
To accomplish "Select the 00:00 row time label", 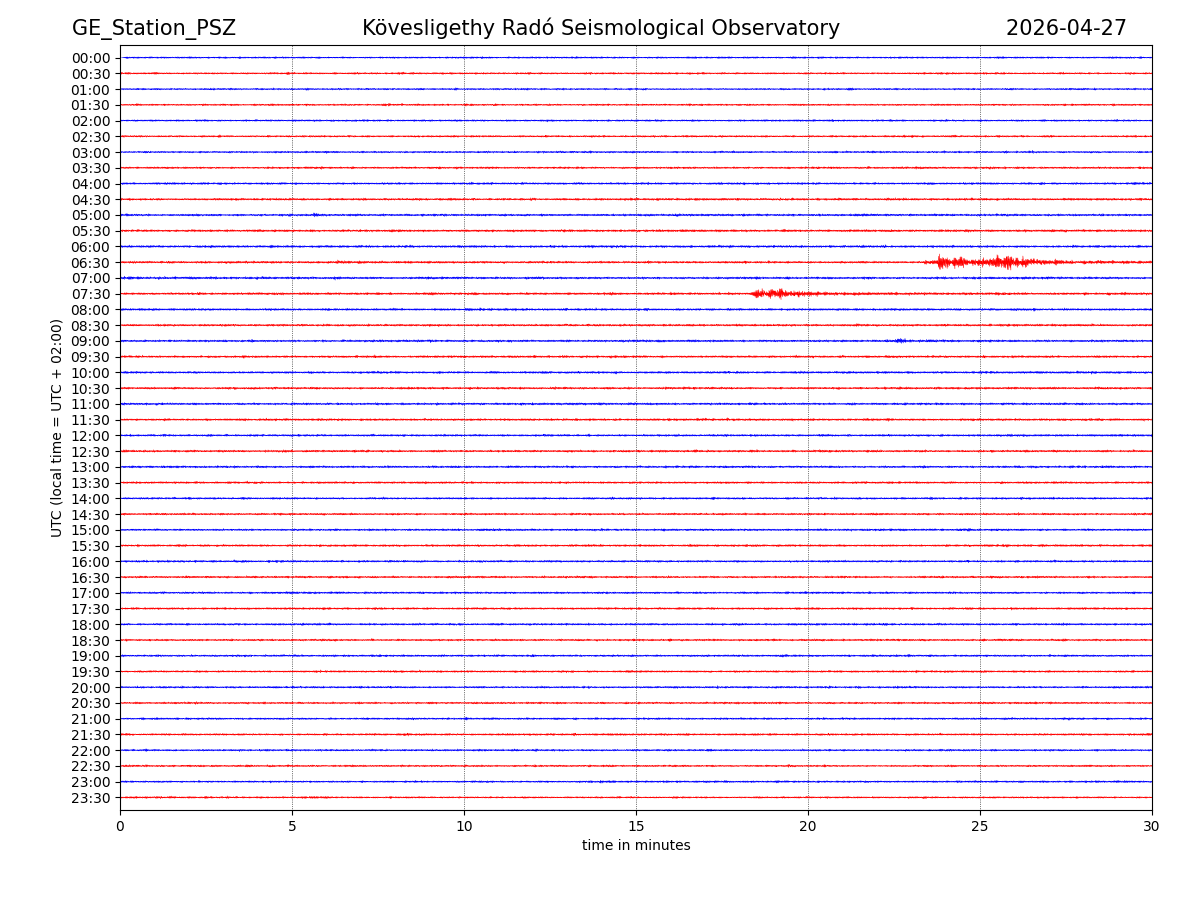I will [91, 58].
